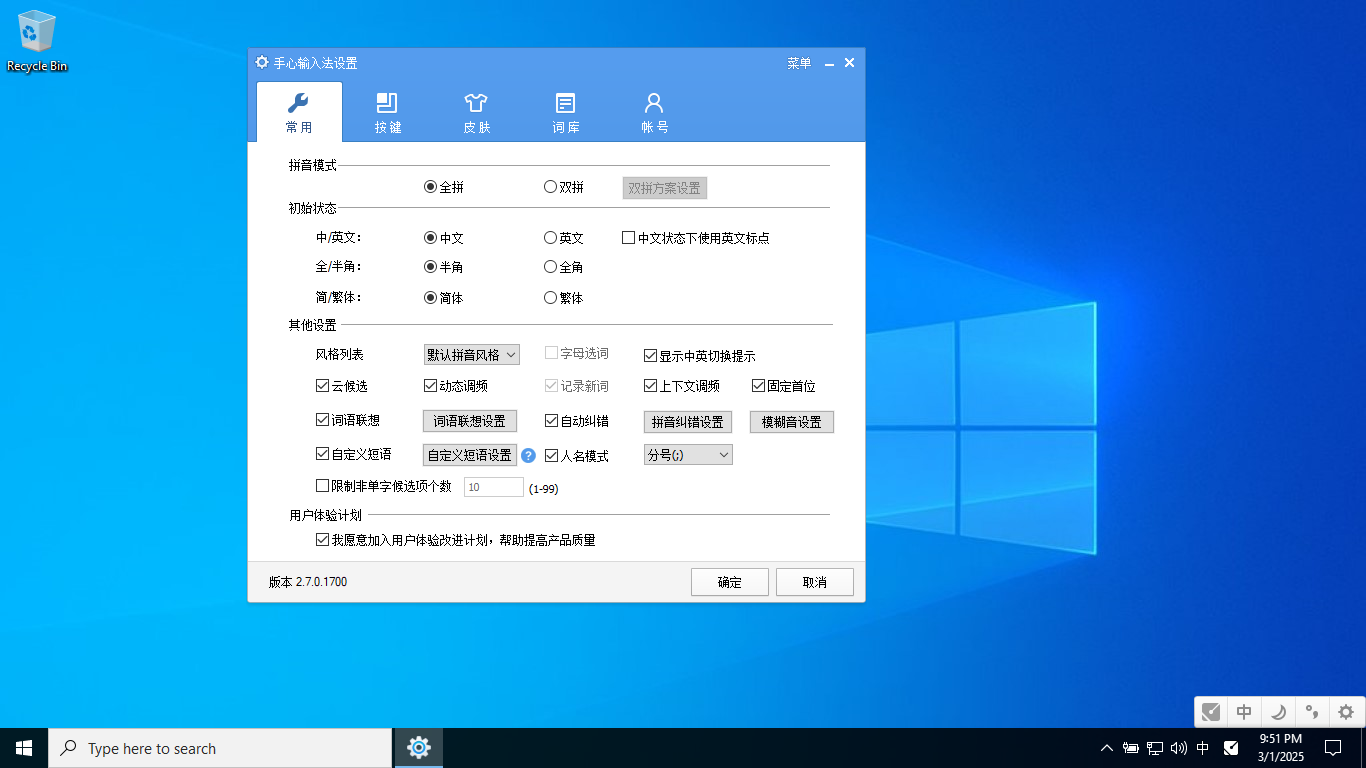The height and width of the screenshot is (768, 1366).
Task: Toggle 词语联想 checkbox
Action: [323, 420]
